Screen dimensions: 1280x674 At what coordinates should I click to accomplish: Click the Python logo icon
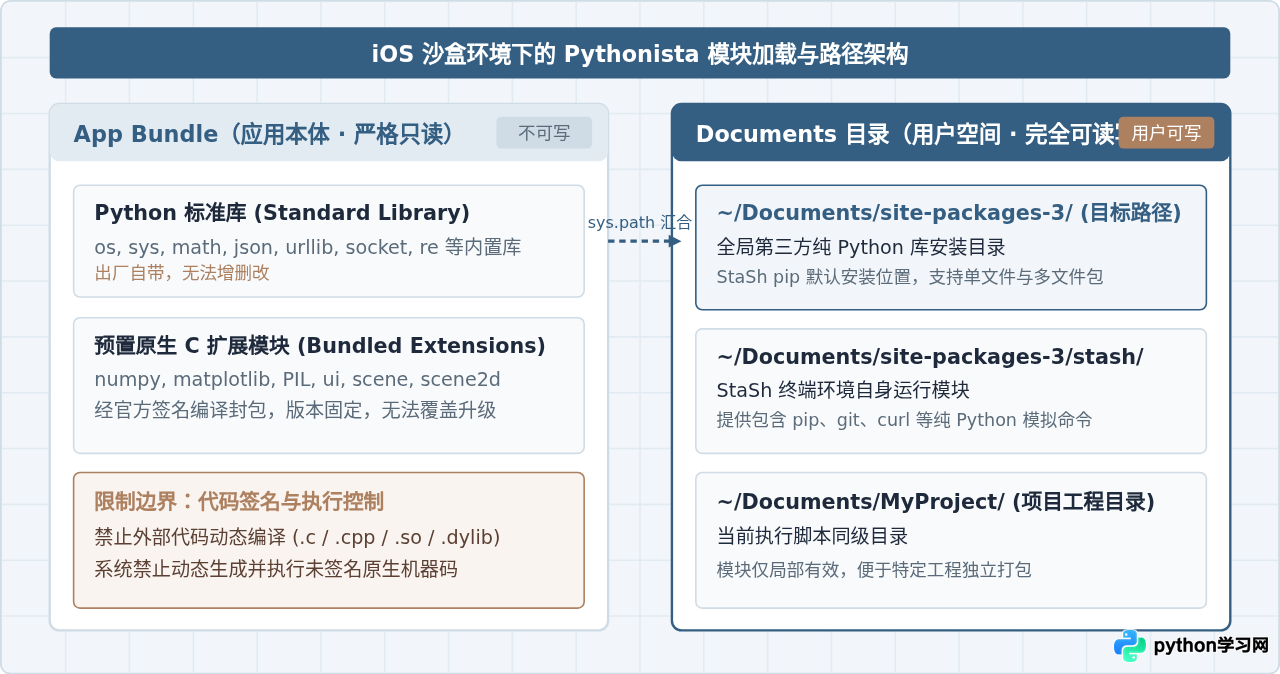(x=1130, y=645)
